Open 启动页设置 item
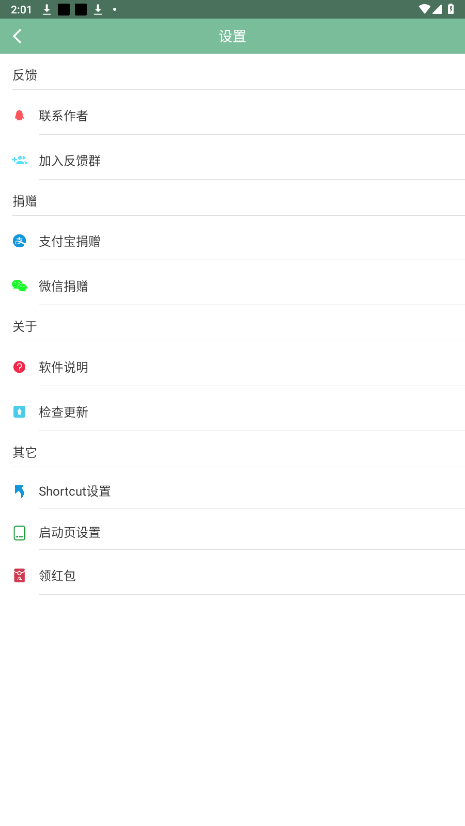465x826 pixels. coord(232,533)
